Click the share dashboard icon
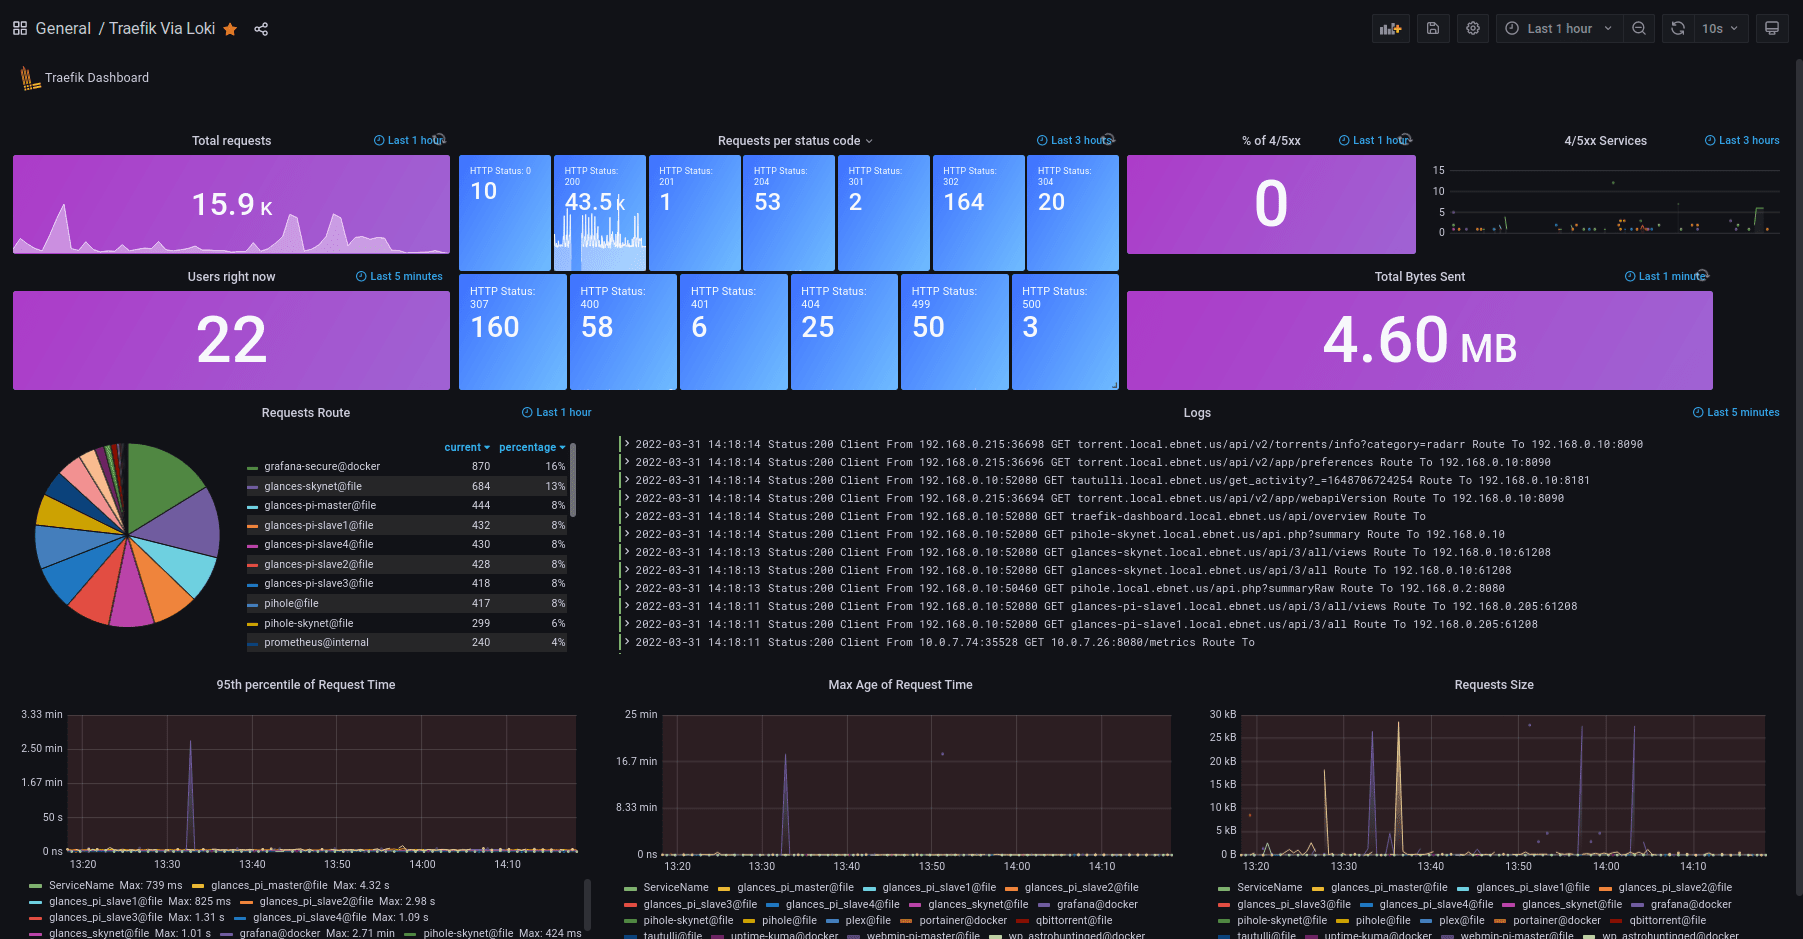Image resolution: width=1803 pixels, height=939 pixels. click(x=261, y=29)
